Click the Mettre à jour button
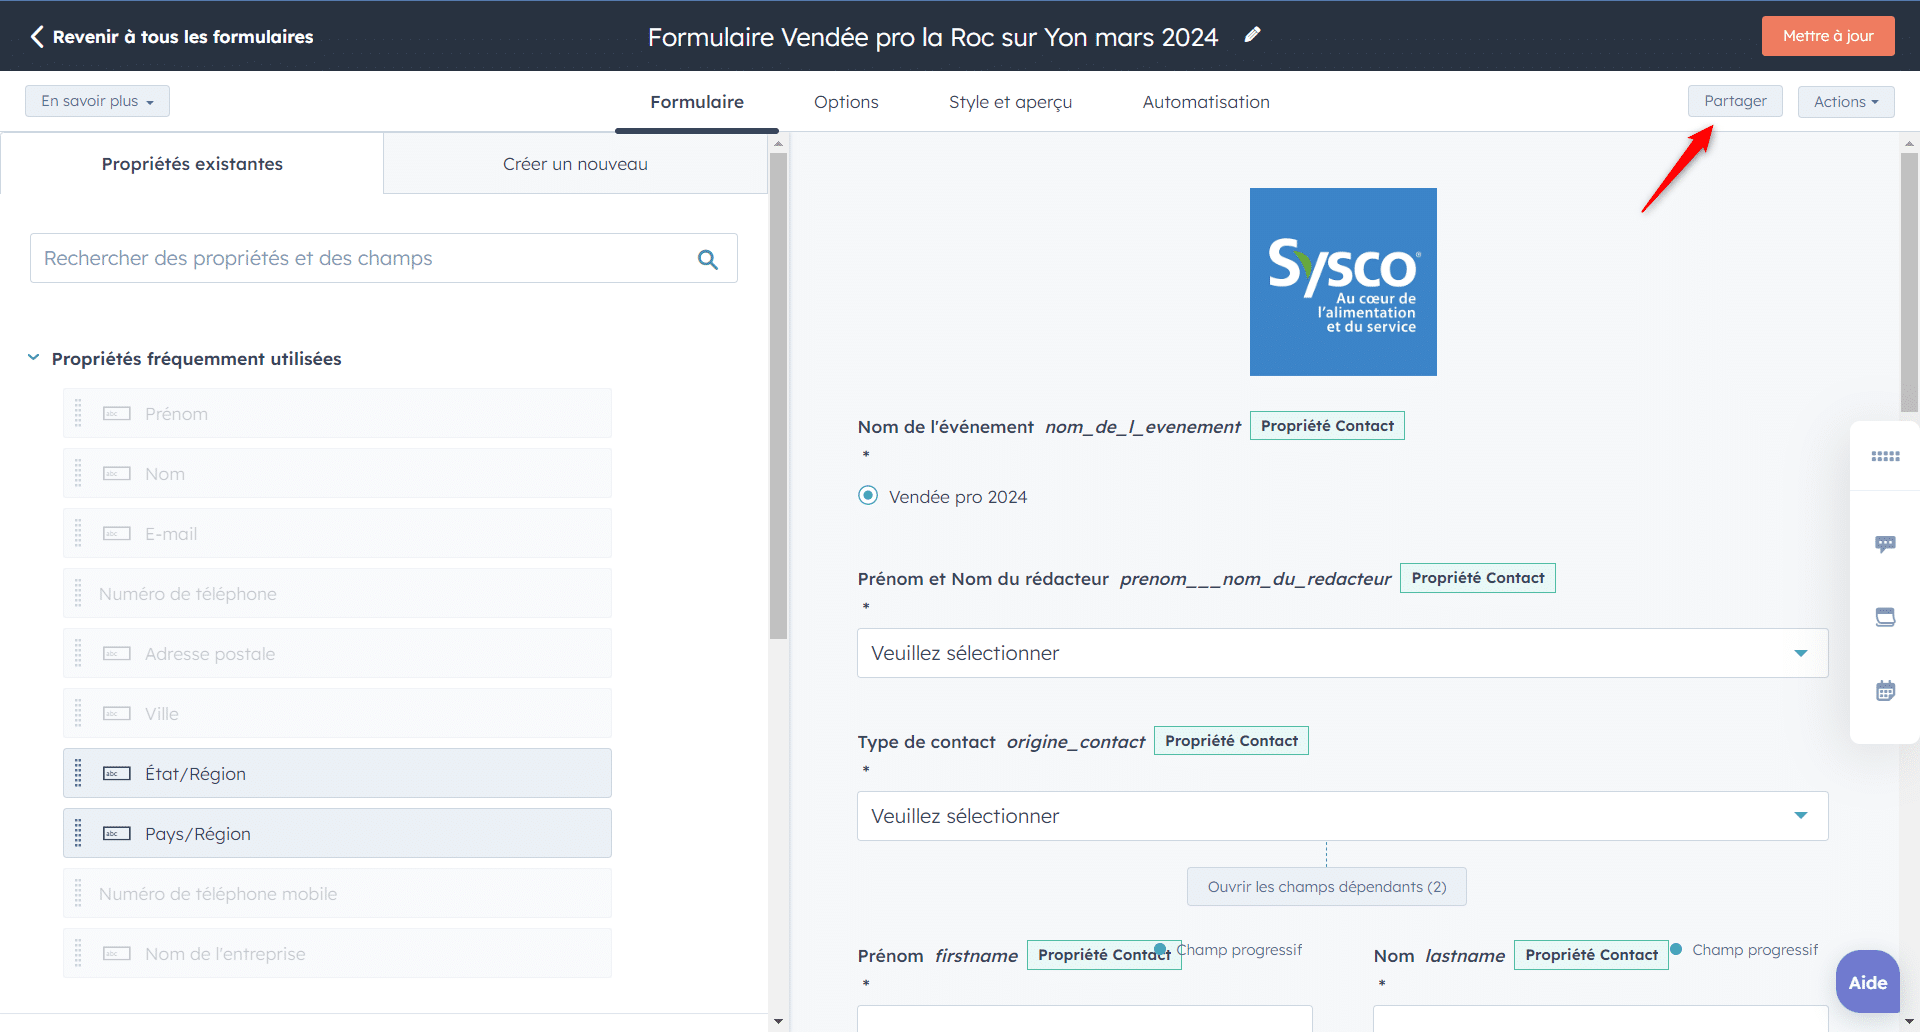This screenshot has height=1032, width=1920. (x=1828, y=36)
